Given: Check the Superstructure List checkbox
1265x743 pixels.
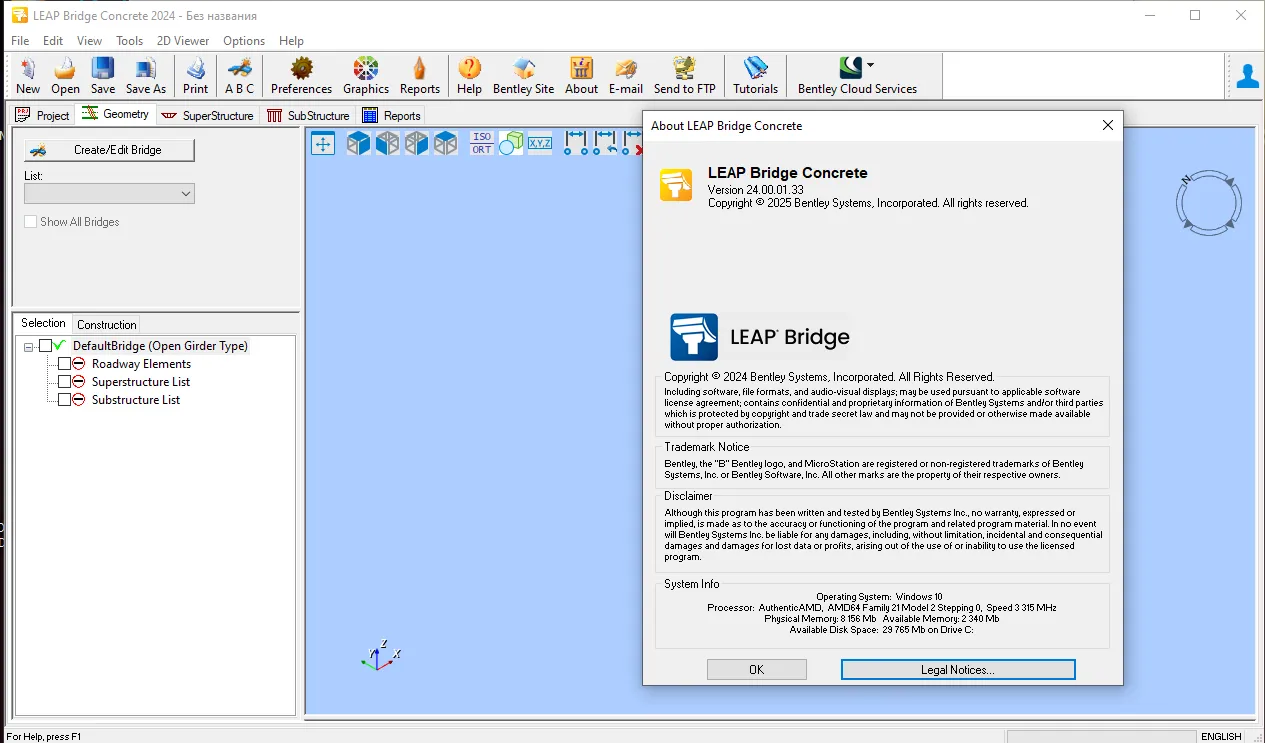Looking at the screenshot, I should (x=64, y=382).
